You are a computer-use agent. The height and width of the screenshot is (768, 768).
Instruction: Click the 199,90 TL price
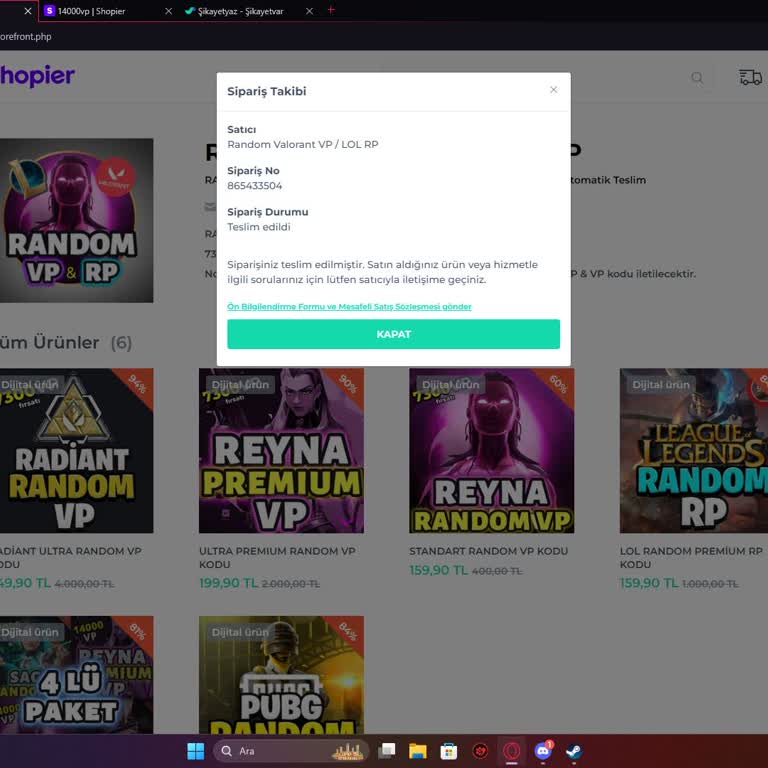click(x=228, y=583)
